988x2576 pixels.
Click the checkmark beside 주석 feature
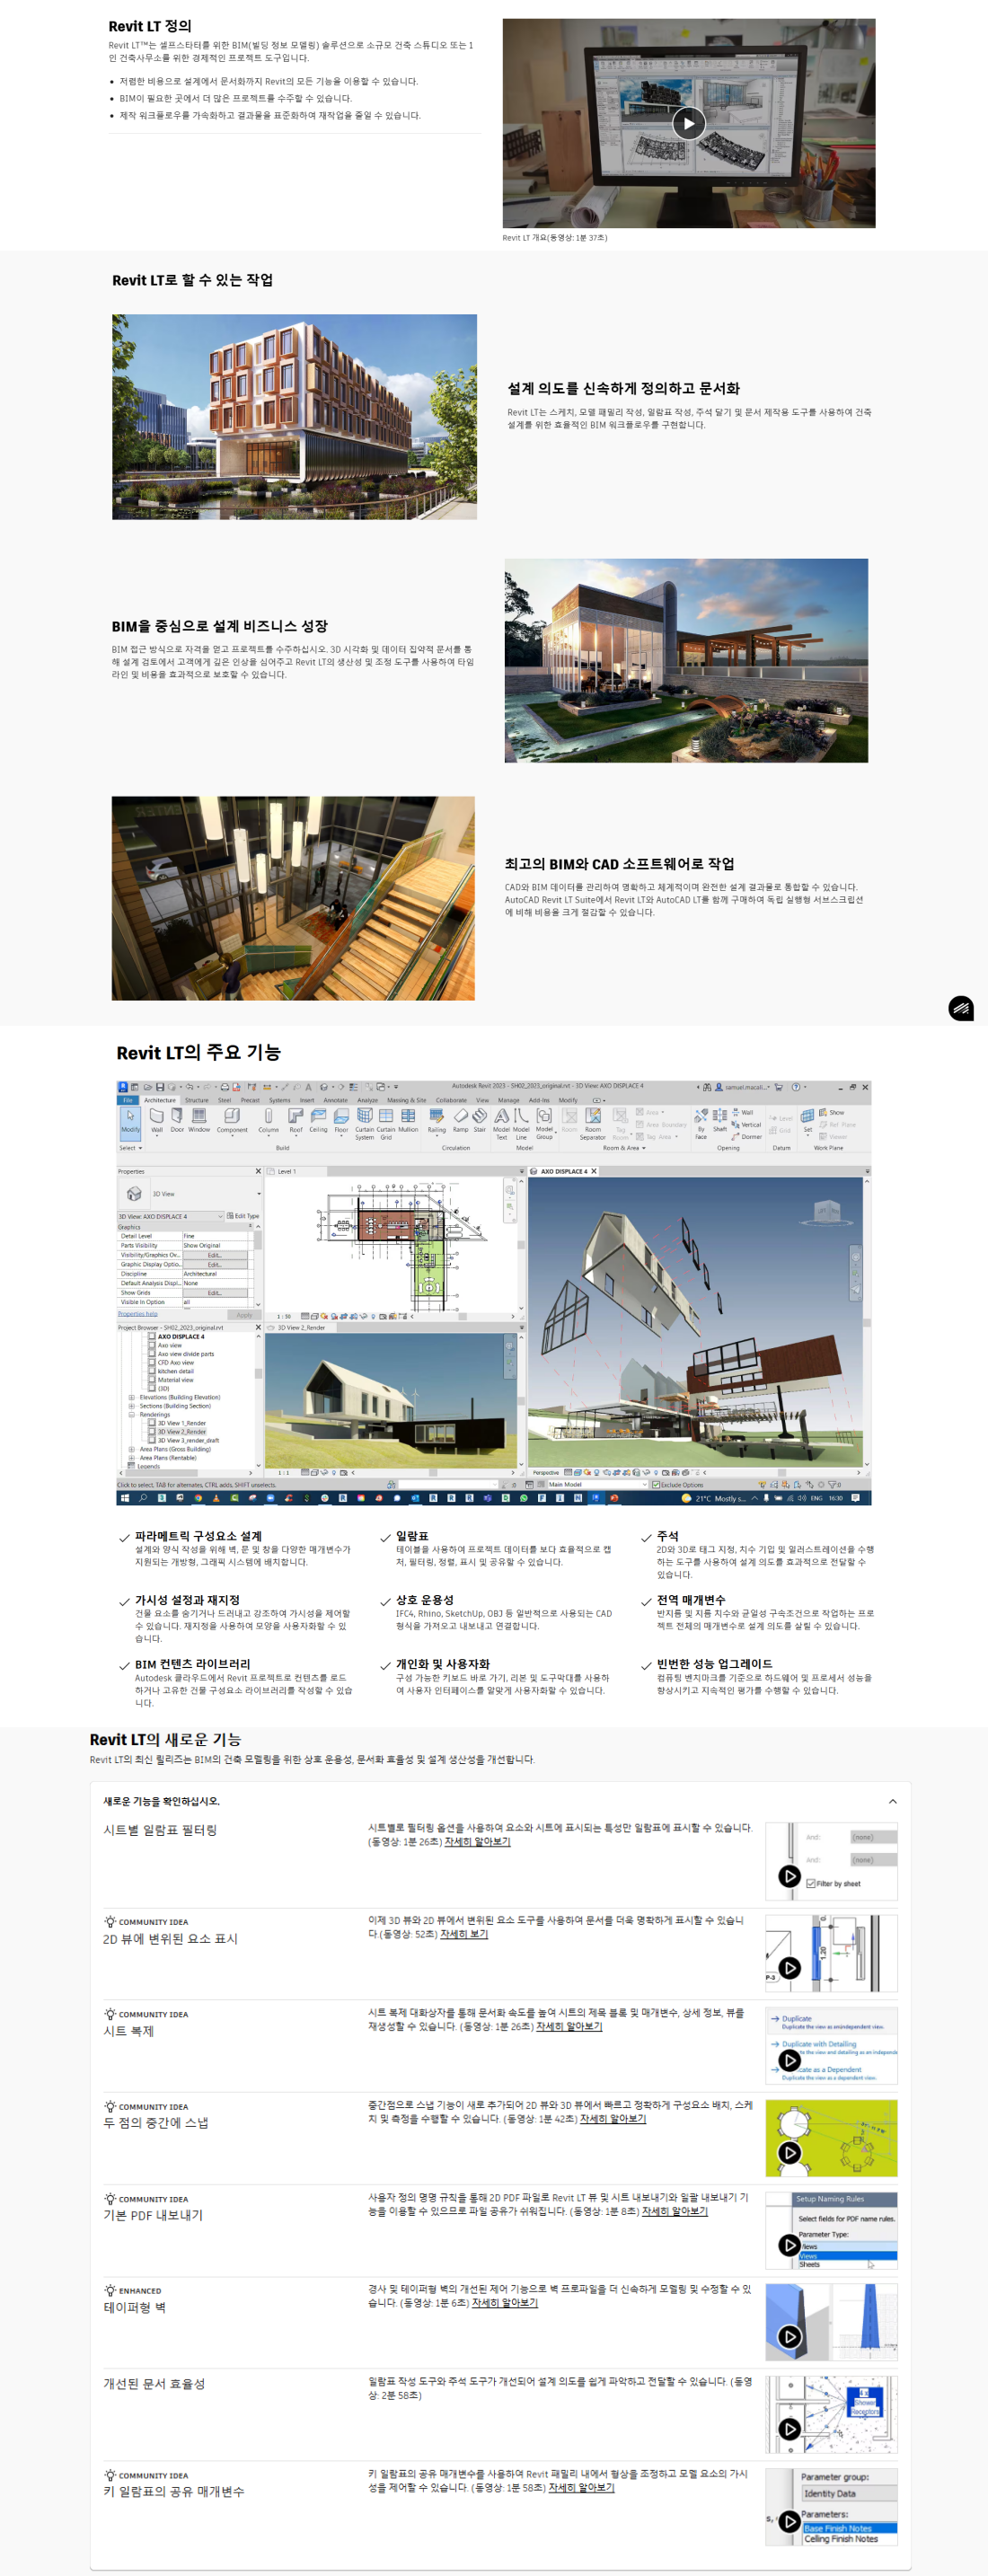646,1537
